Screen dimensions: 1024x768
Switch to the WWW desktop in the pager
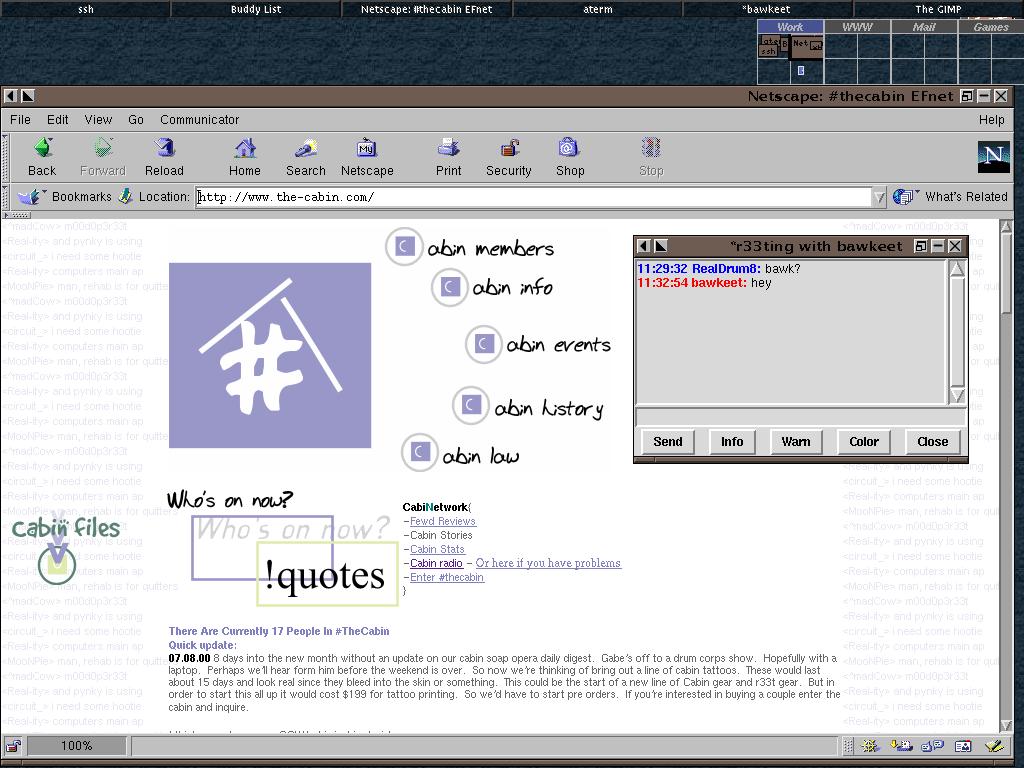coord(857,27)
